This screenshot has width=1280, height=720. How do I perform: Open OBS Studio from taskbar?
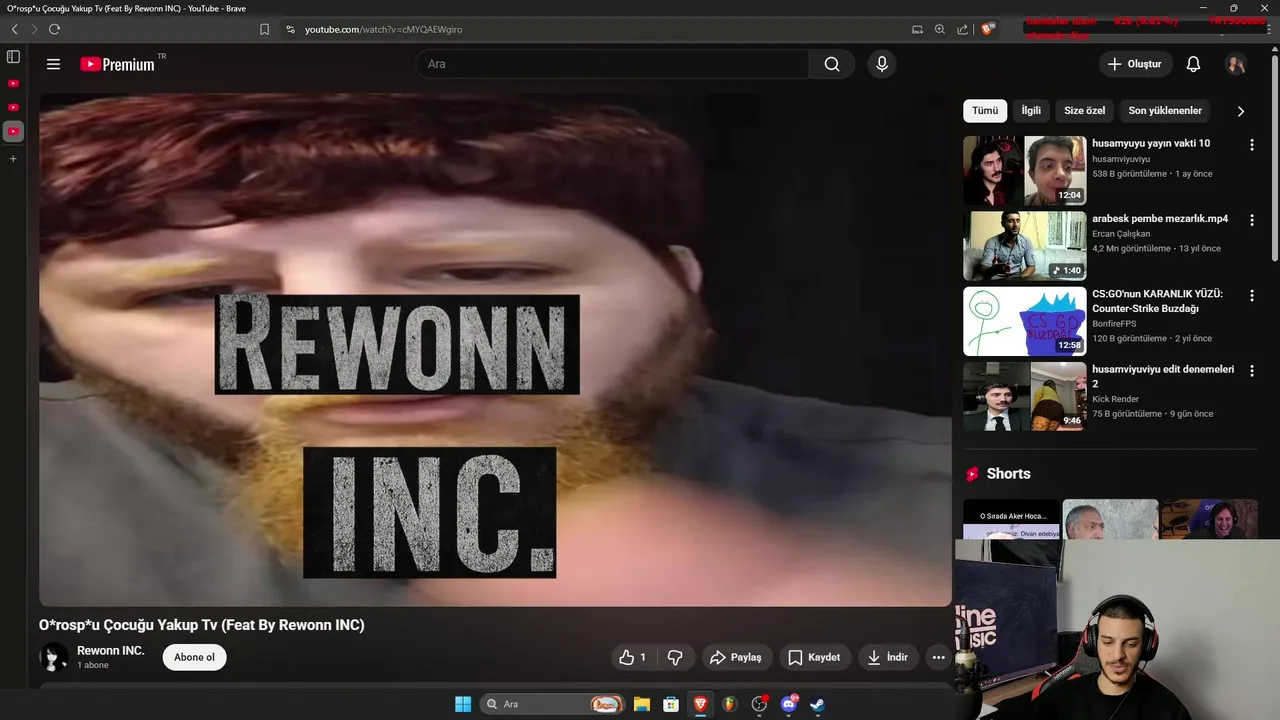(x=759, y=704)
